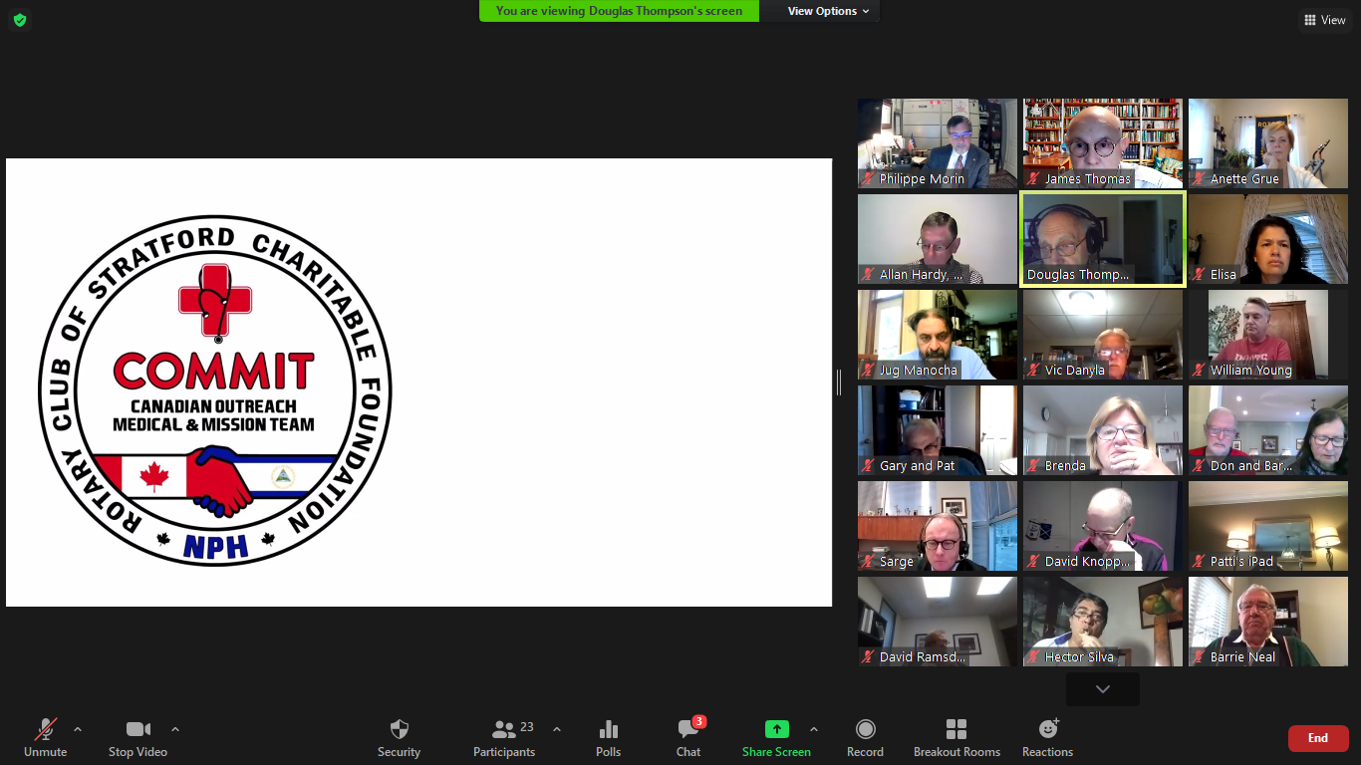Open the Security shield icon

(x=399, y=729)
